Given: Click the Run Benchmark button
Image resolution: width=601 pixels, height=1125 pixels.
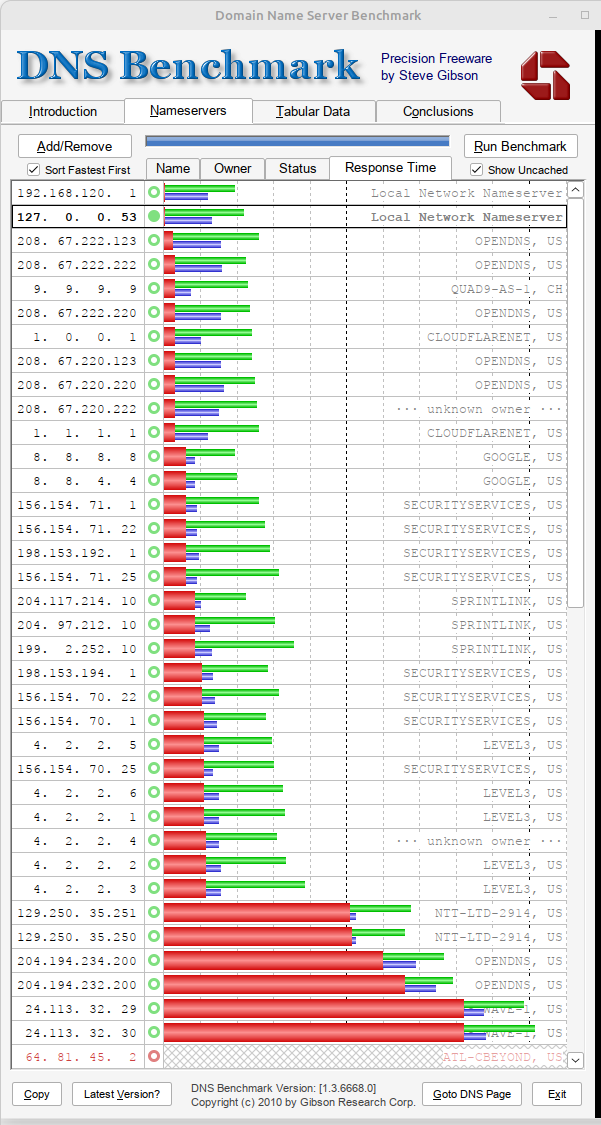Looking at the screenshot, I should point(521,146).
